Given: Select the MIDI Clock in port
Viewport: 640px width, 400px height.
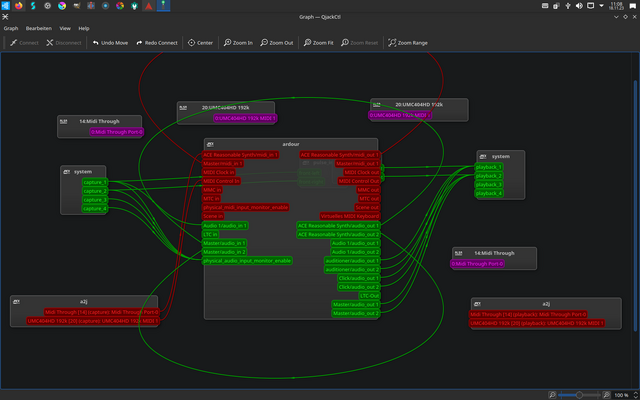Looking at the screenshot, I should 219,172.
